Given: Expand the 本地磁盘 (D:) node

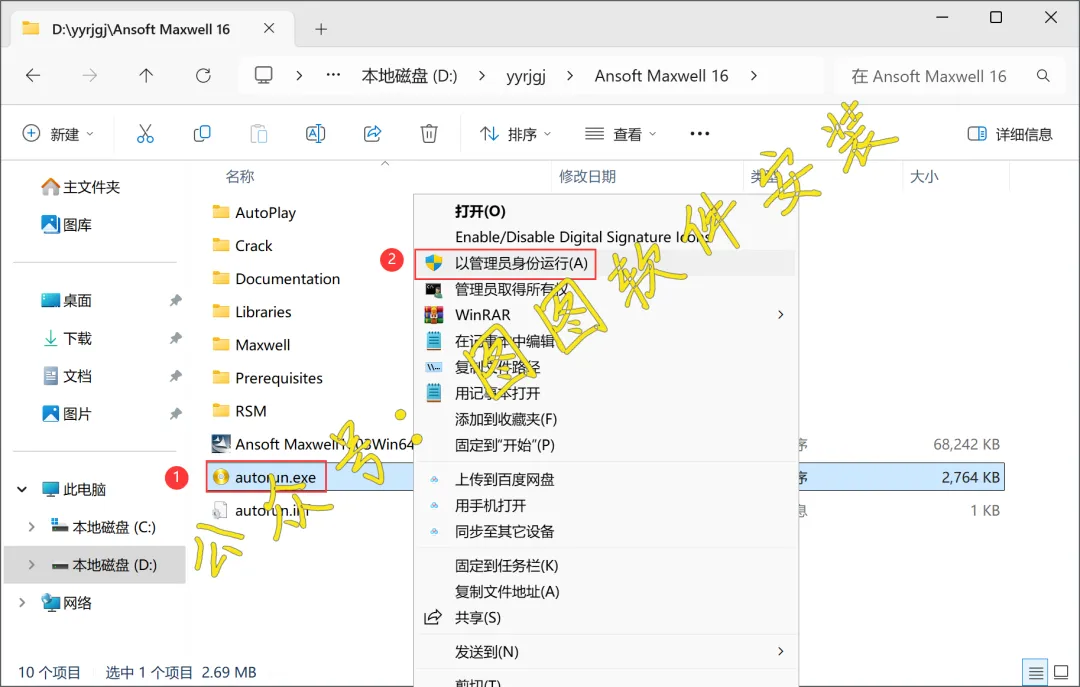Looking at the screenshot, I should coord(31,565).
